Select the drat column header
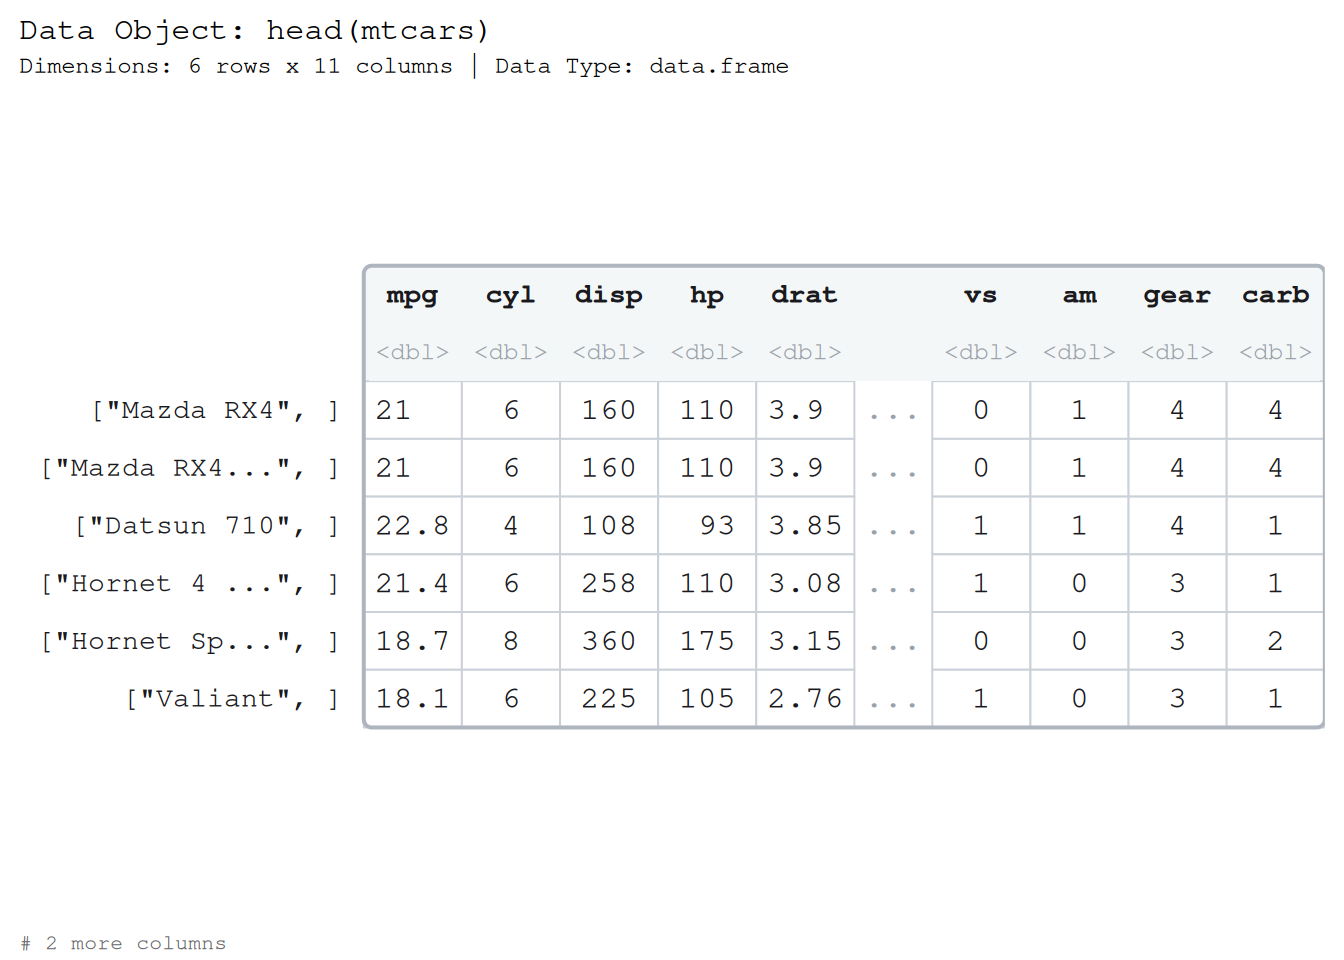This screenshot has height=960, width=1344. (x=804, y=295)
